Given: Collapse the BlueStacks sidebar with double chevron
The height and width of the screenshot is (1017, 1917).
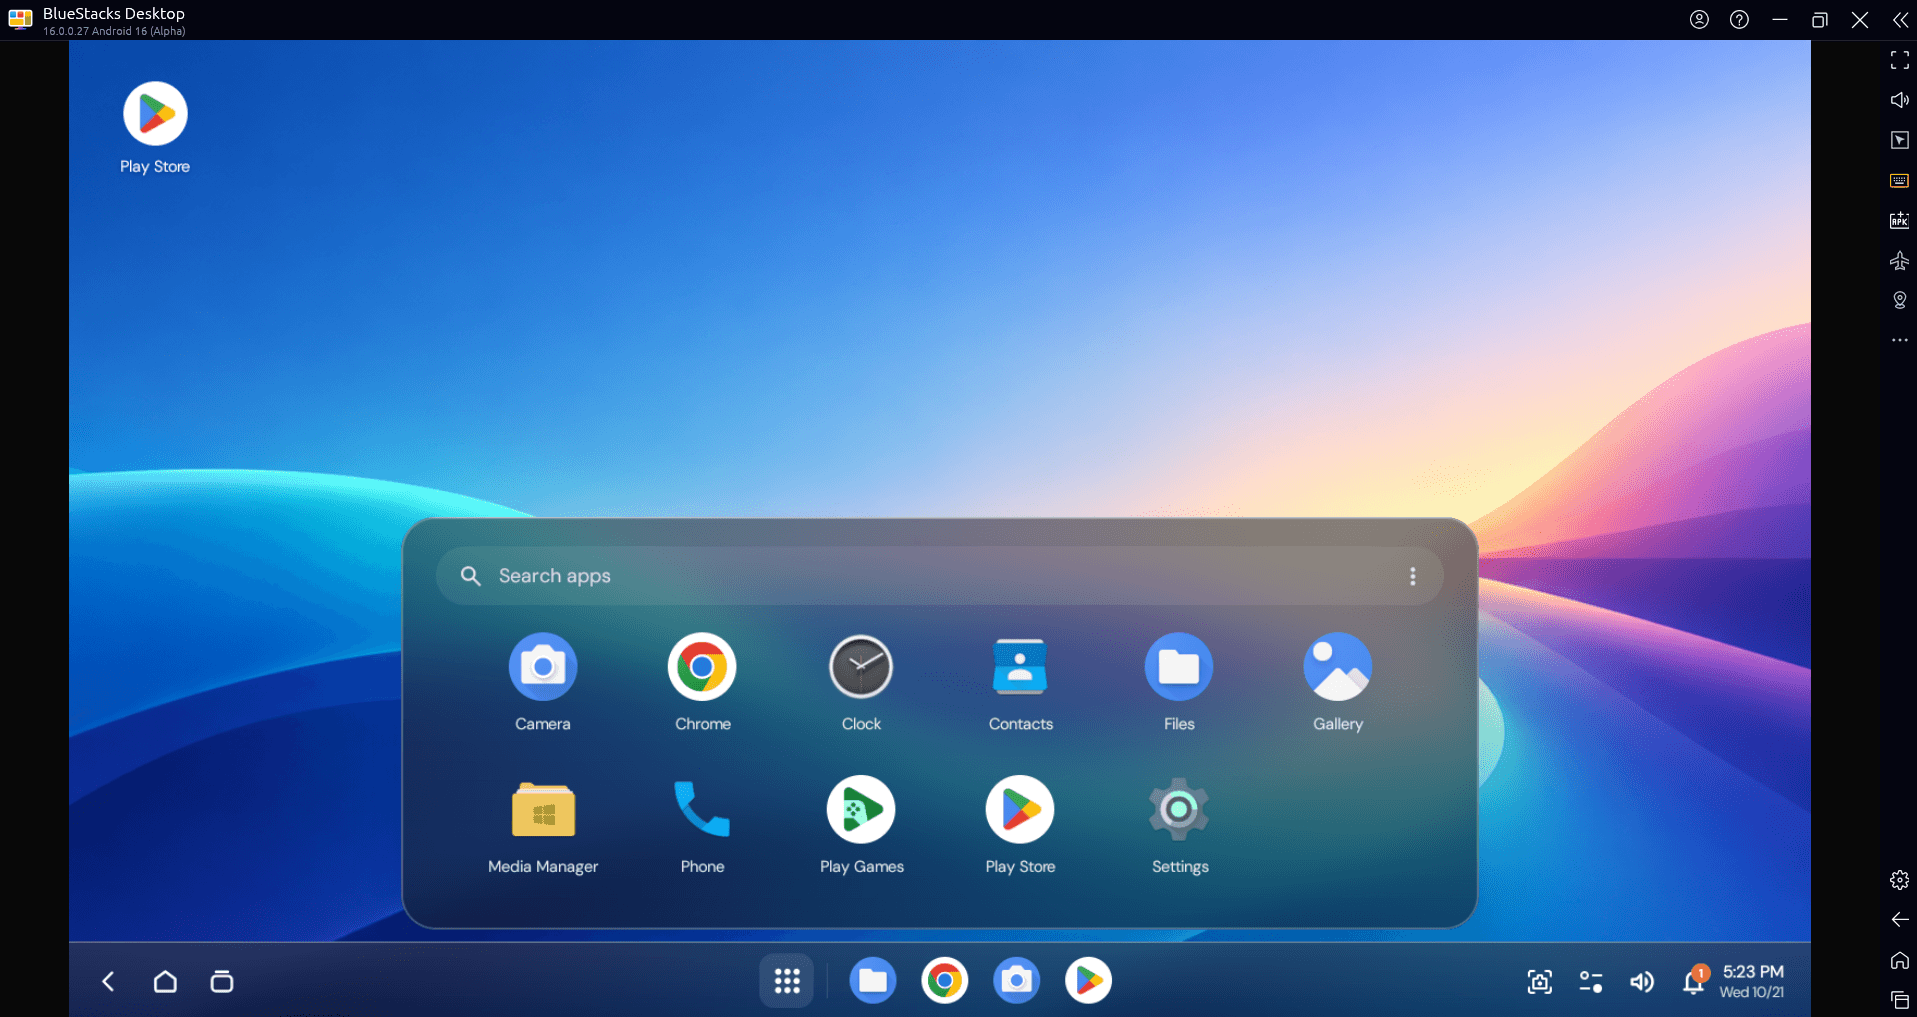Looking at the screenshot, I should pos(1900,20).
